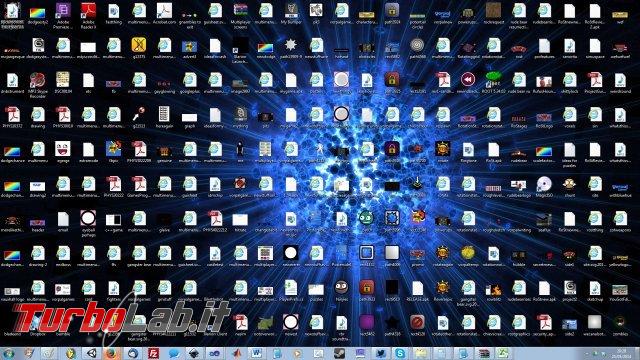Select the rewindblock pink rewind icon
The image size is (640, 360).
tap(468, 80)
